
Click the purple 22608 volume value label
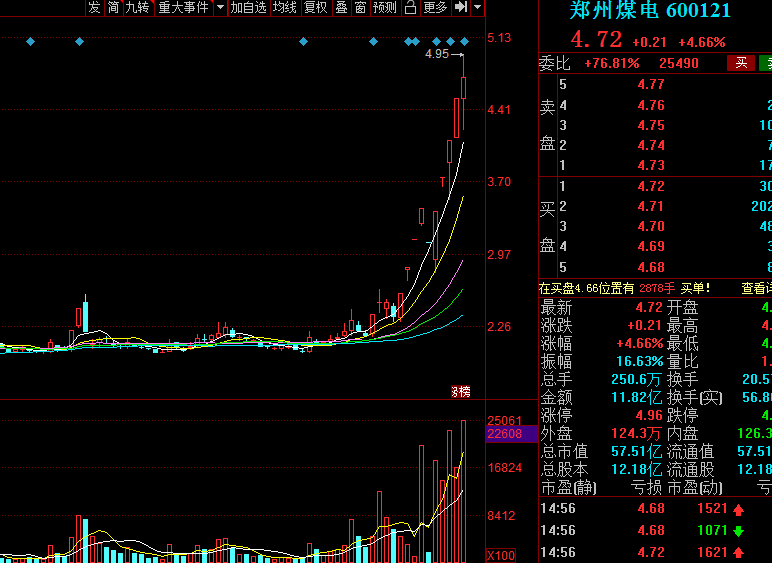click(x=505, y=434)
